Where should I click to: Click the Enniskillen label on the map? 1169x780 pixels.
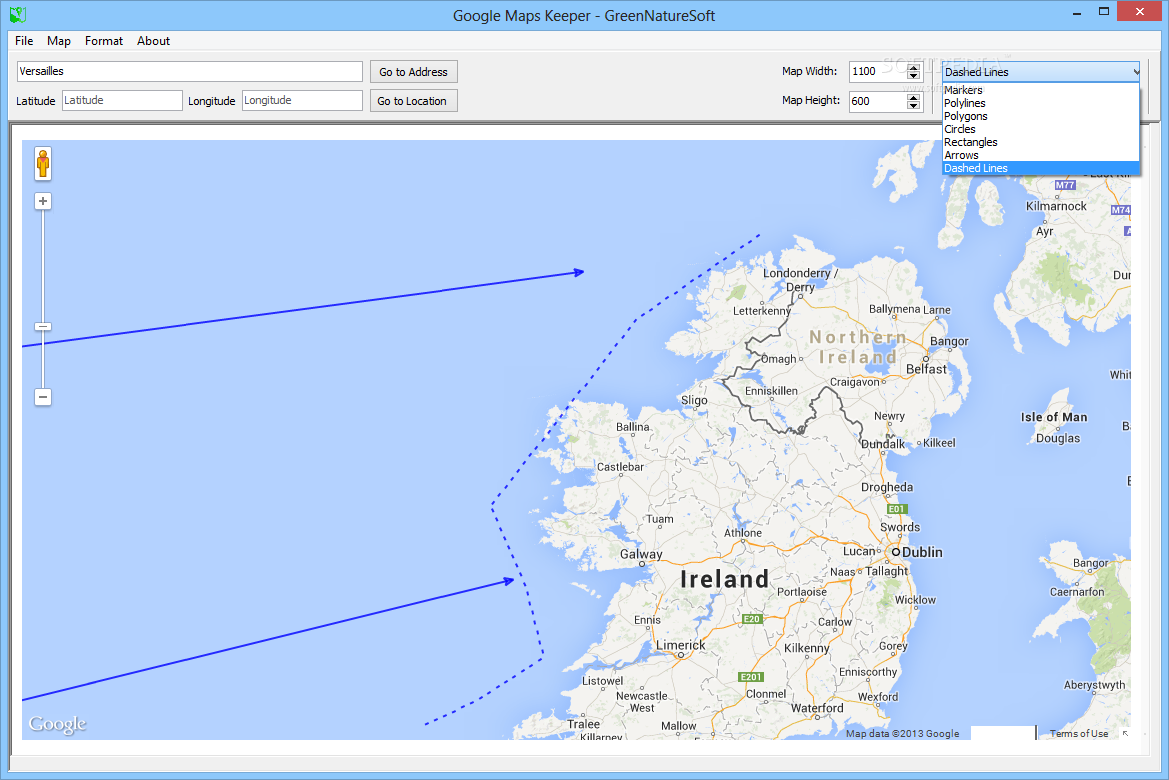[x=771, y=391]
